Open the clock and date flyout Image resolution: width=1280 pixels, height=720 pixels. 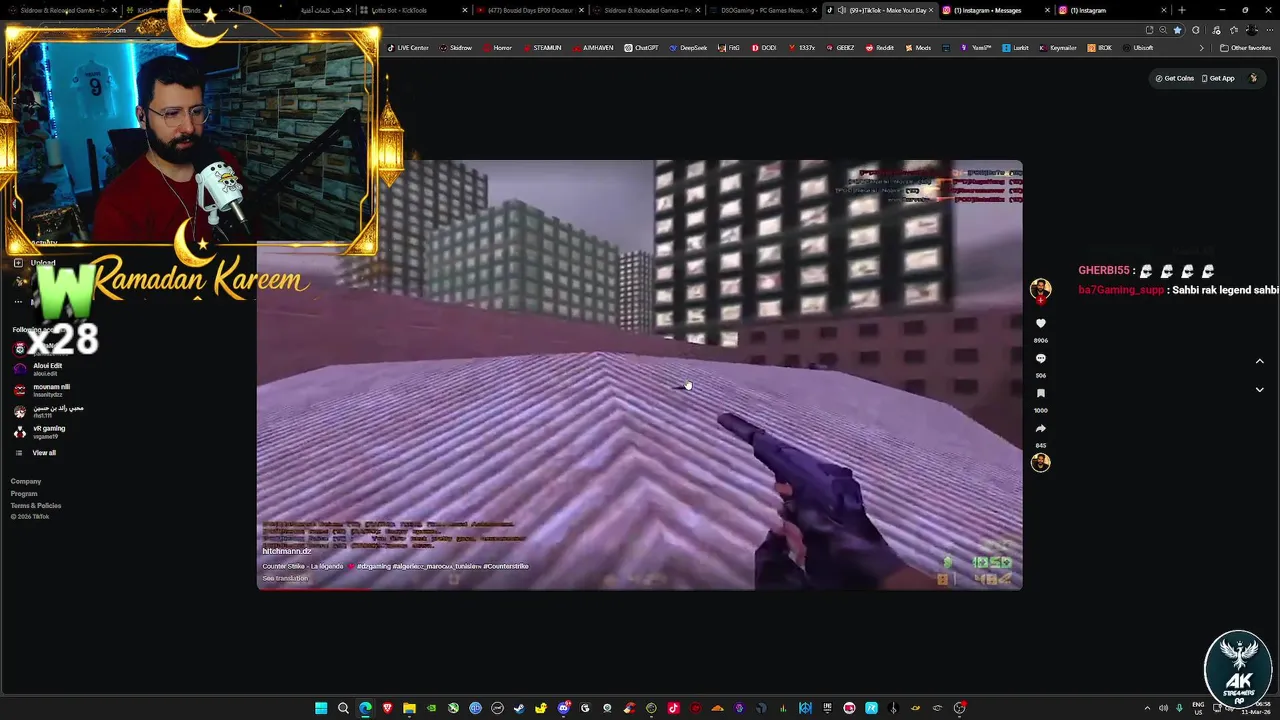(1258, 708)
